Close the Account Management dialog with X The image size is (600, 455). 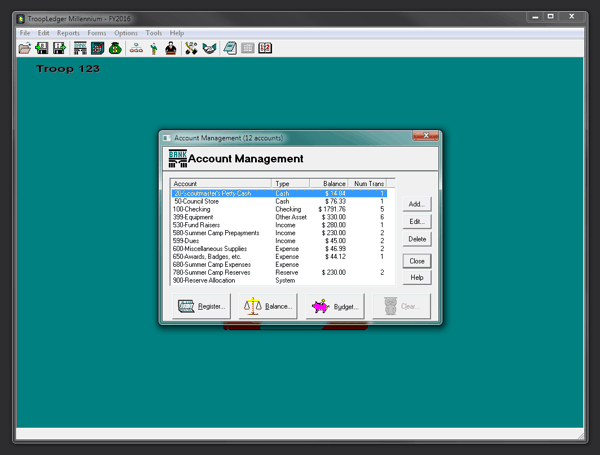[x=426, y=135]
